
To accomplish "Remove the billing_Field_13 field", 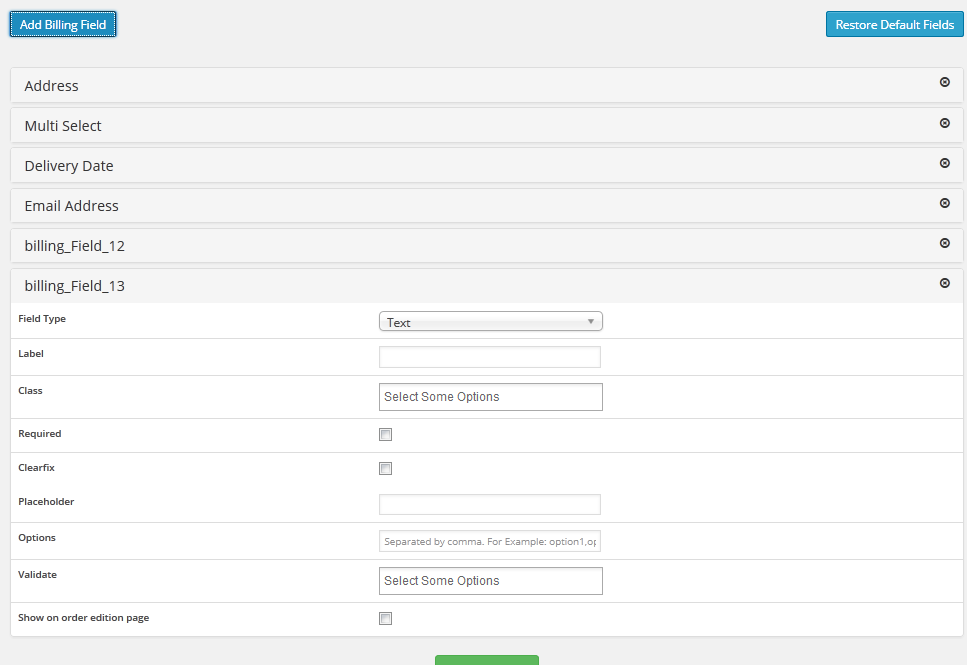I will point(944,283).
